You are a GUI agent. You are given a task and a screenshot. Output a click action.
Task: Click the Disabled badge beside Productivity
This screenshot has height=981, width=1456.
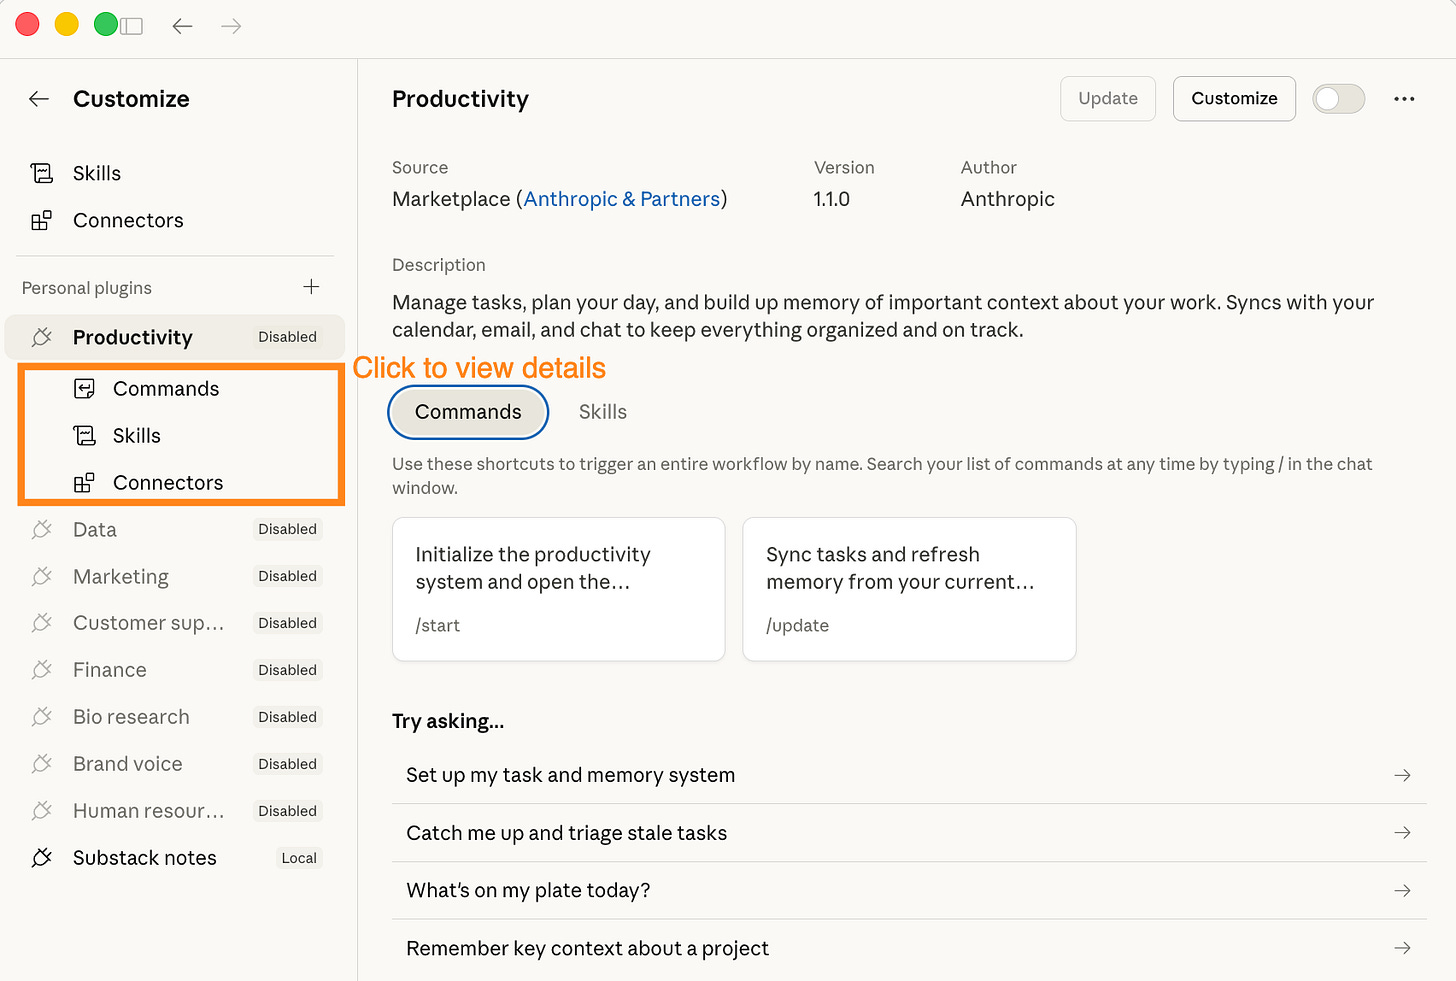(x=287, y=337)
